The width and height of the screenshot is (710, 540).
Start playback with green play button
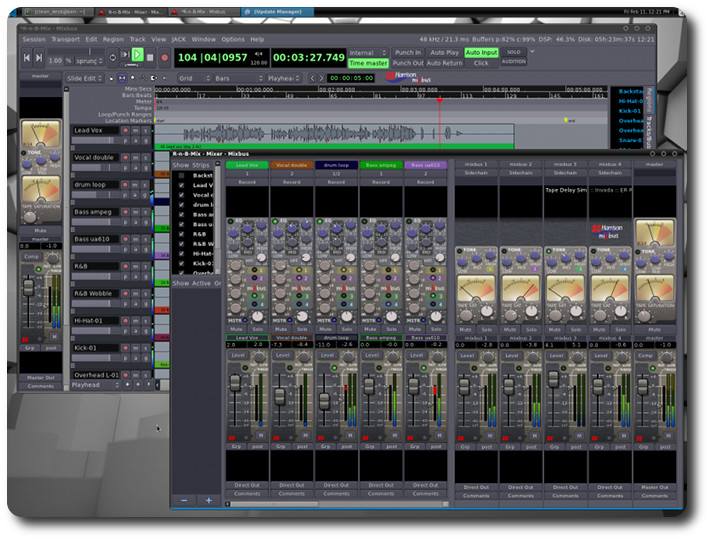(x=138, y=56)
